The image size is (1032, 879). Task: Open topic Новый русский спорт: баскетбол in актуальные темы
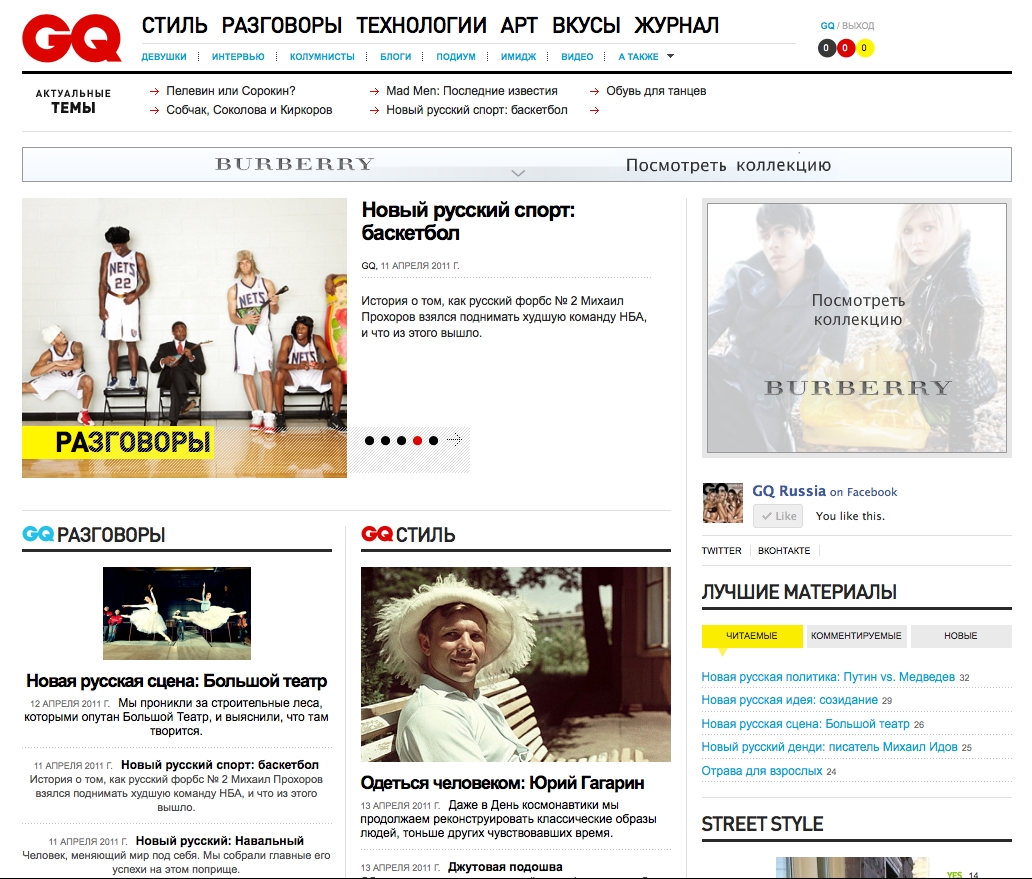477,110
